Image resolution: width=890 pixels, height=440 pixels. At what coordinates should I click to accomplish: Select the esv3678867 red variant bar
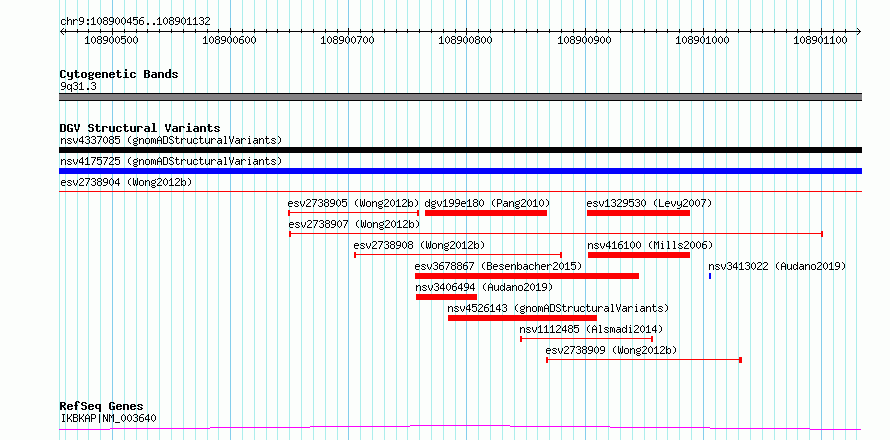(x=527, y=276)
